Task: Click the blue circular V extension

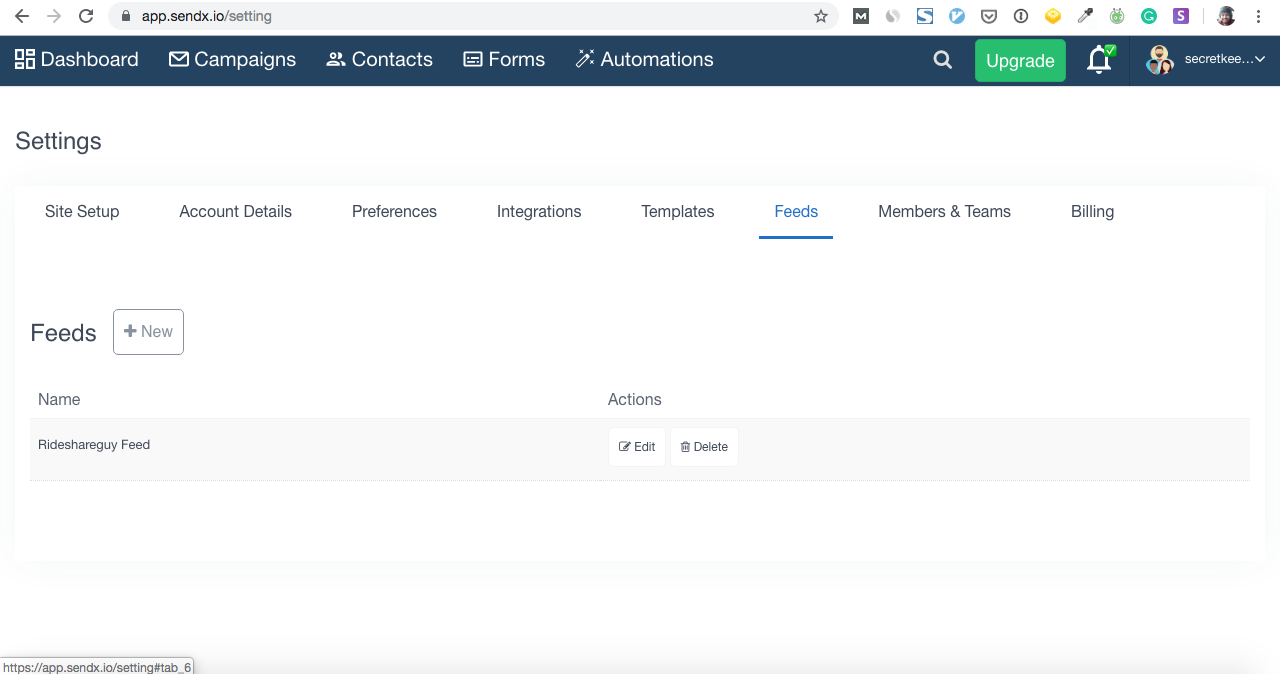Action: (957, 16)
